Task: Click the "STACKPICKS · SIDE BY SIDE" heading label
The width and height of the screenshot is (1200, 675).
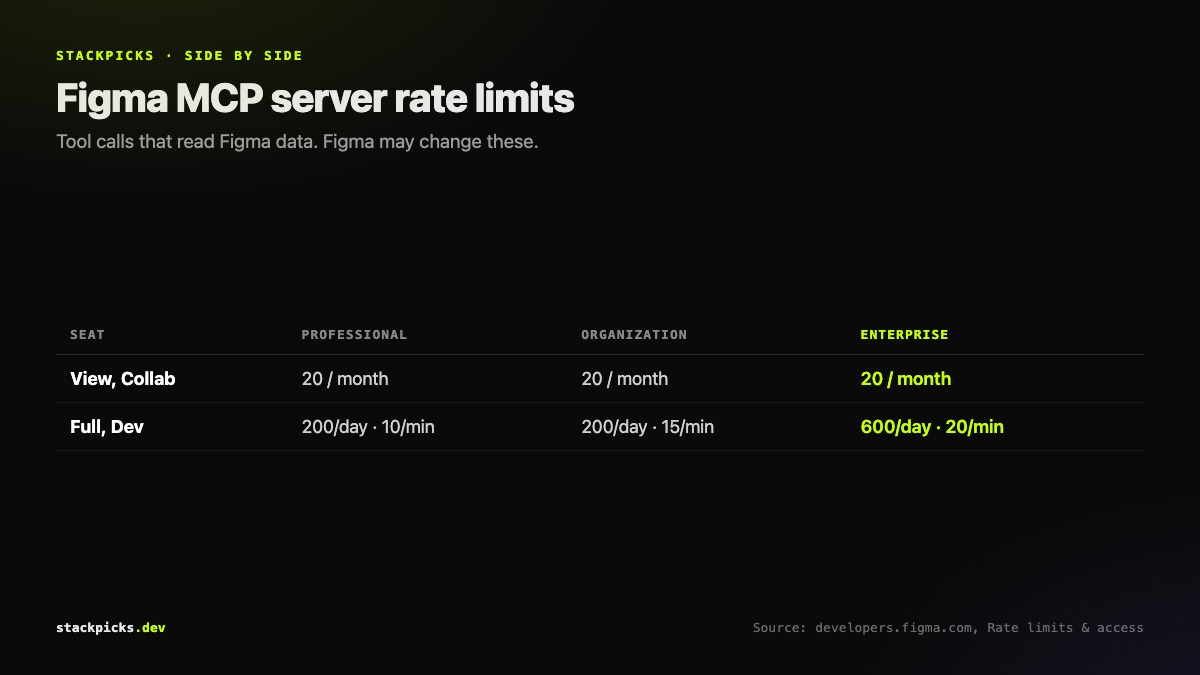Action: (179, 56)
